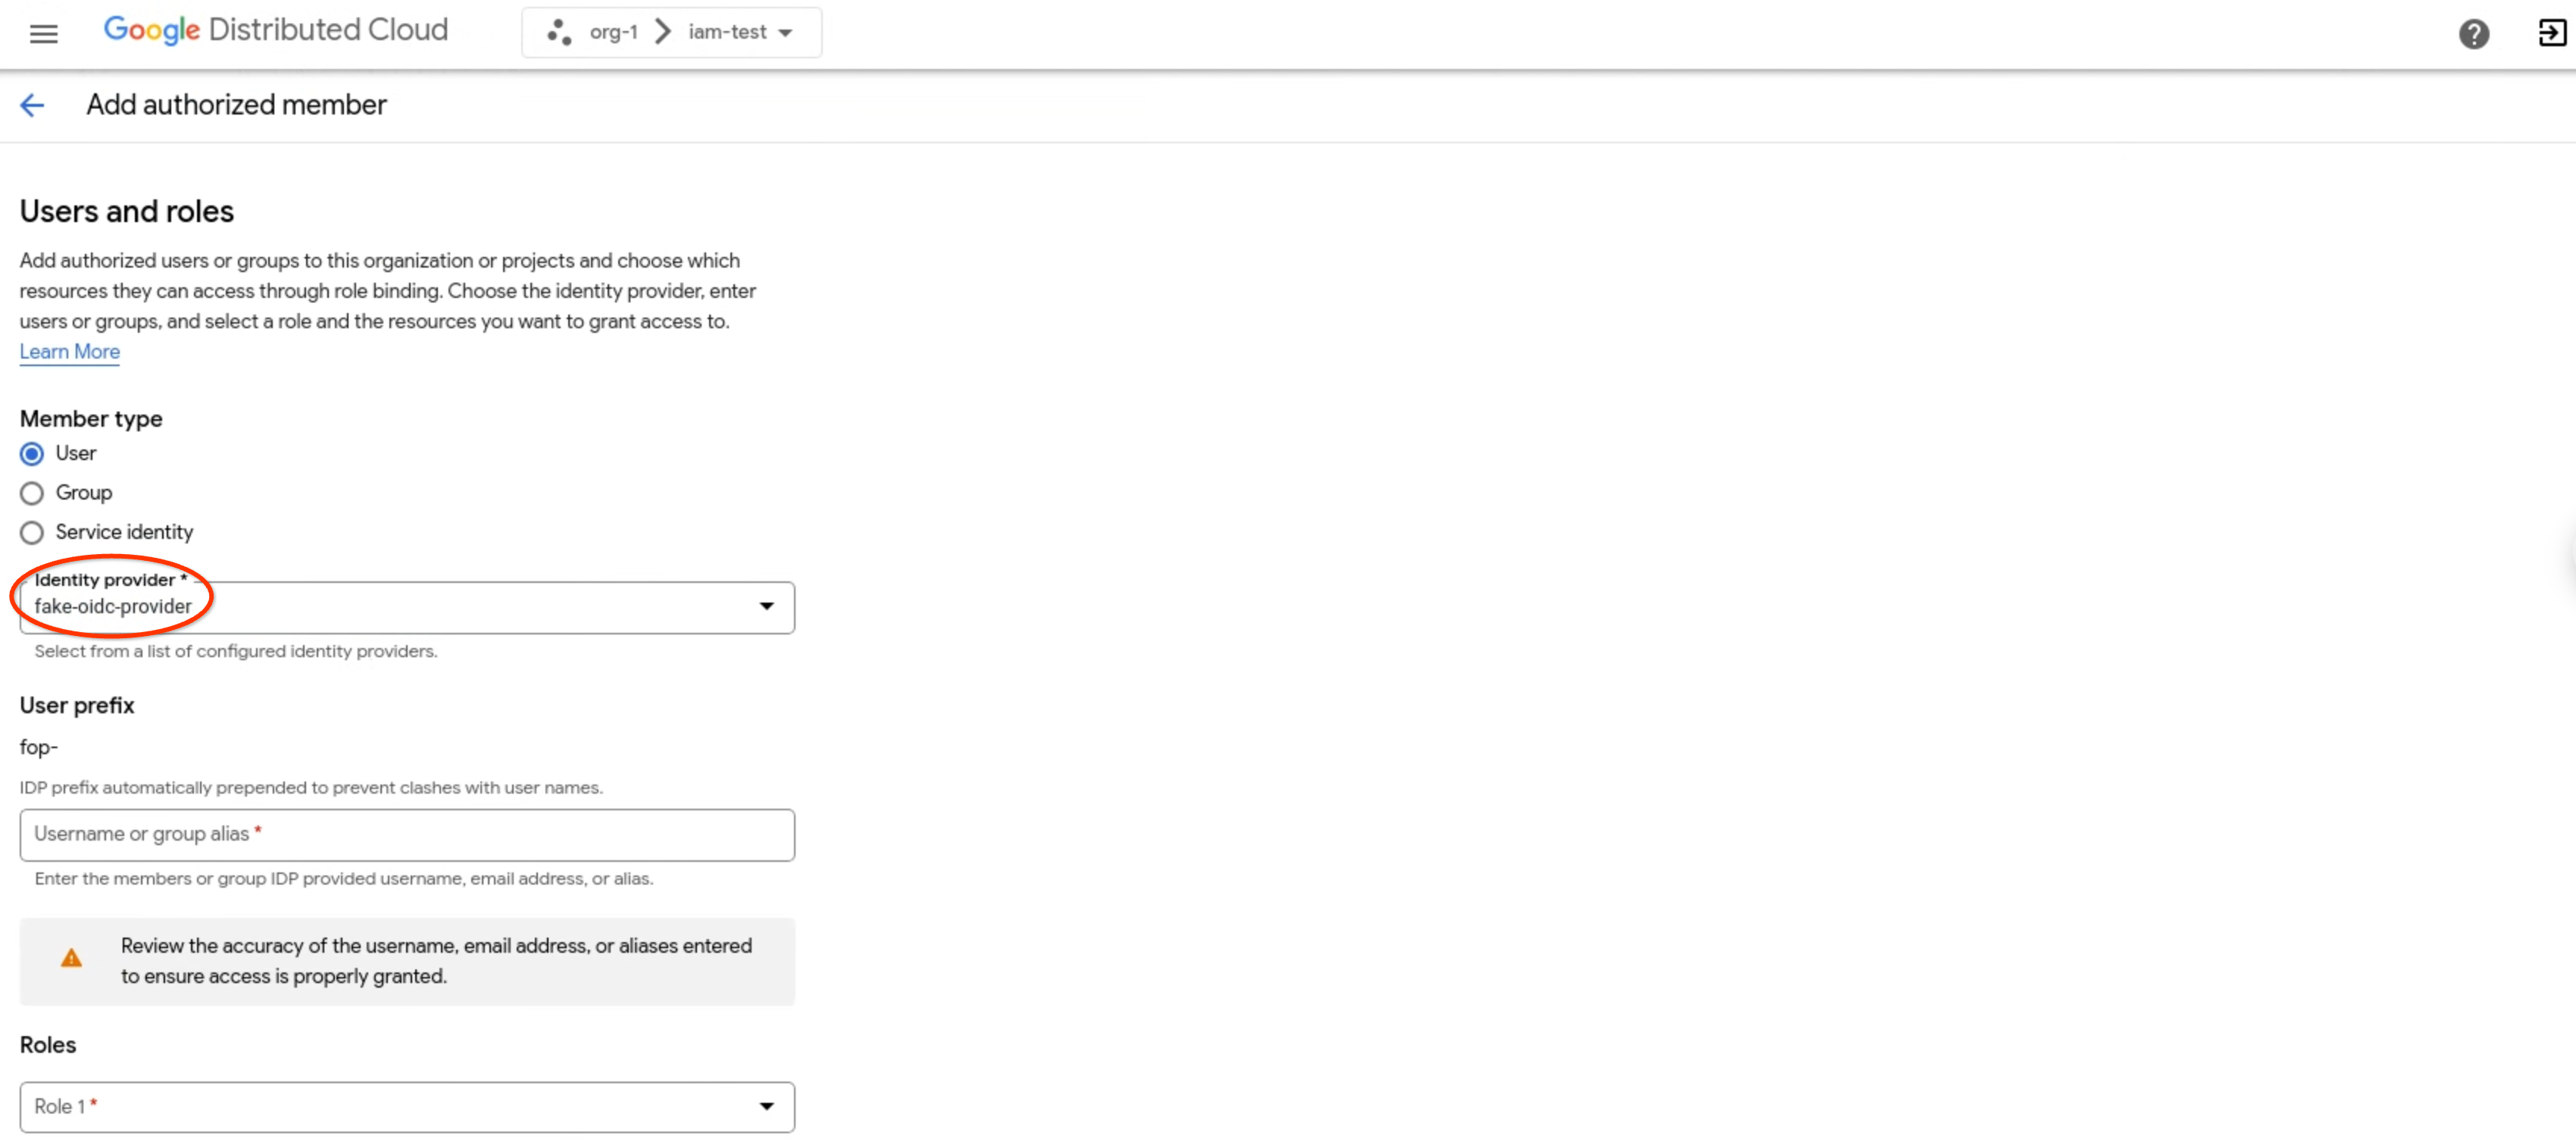Click the orange warning triangle icon
The image size is (2576, 1140).
pos(71,958)
